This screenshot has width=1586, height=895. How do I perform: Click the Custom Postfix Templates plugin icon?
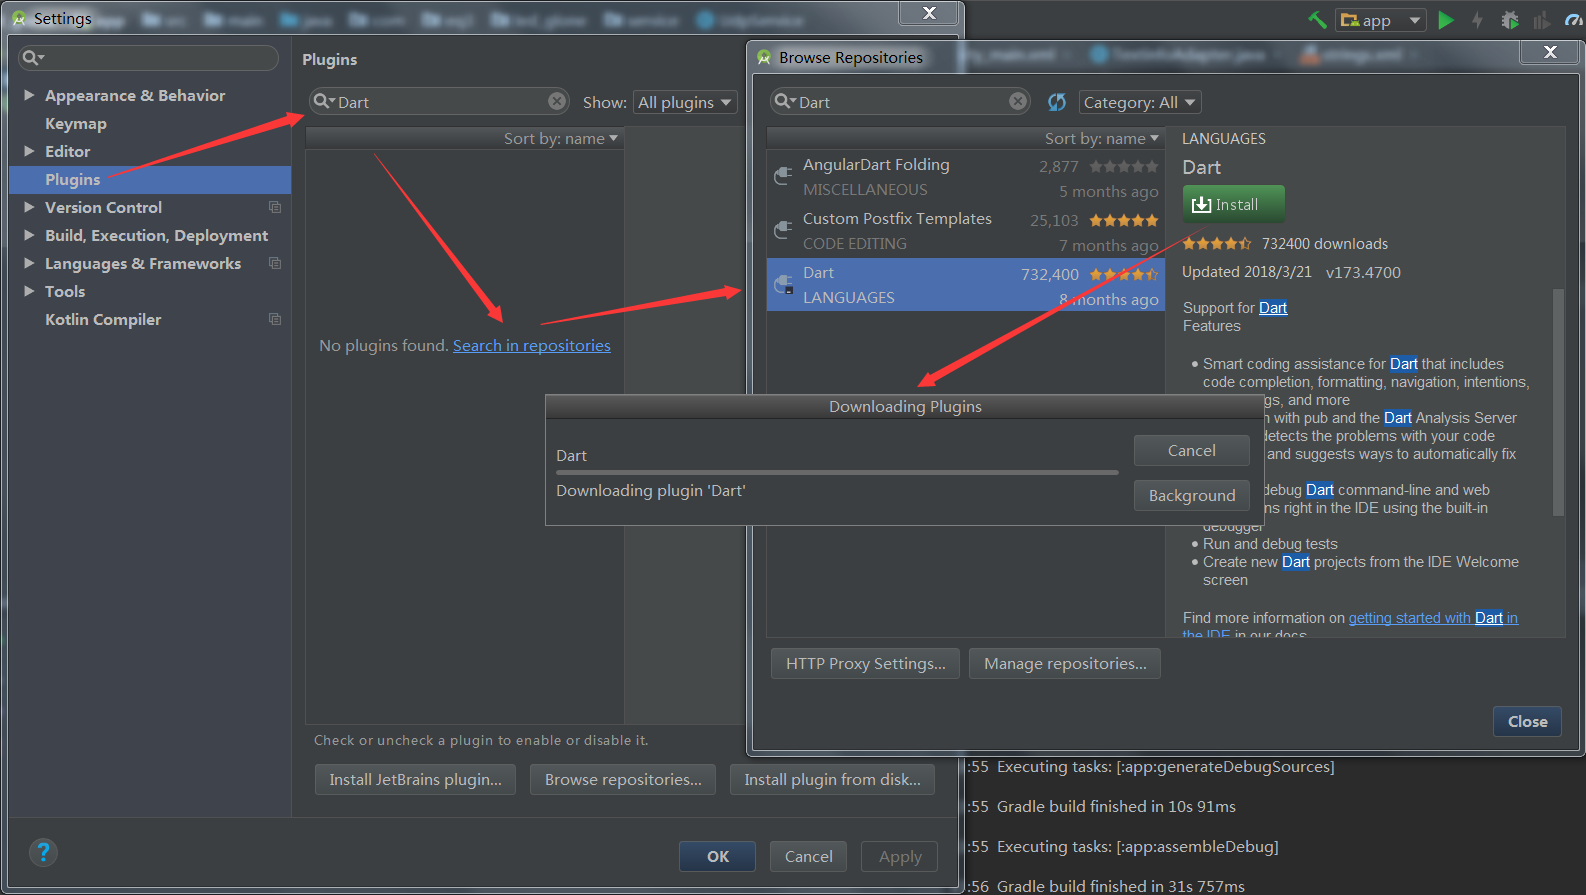click(784, 230)
